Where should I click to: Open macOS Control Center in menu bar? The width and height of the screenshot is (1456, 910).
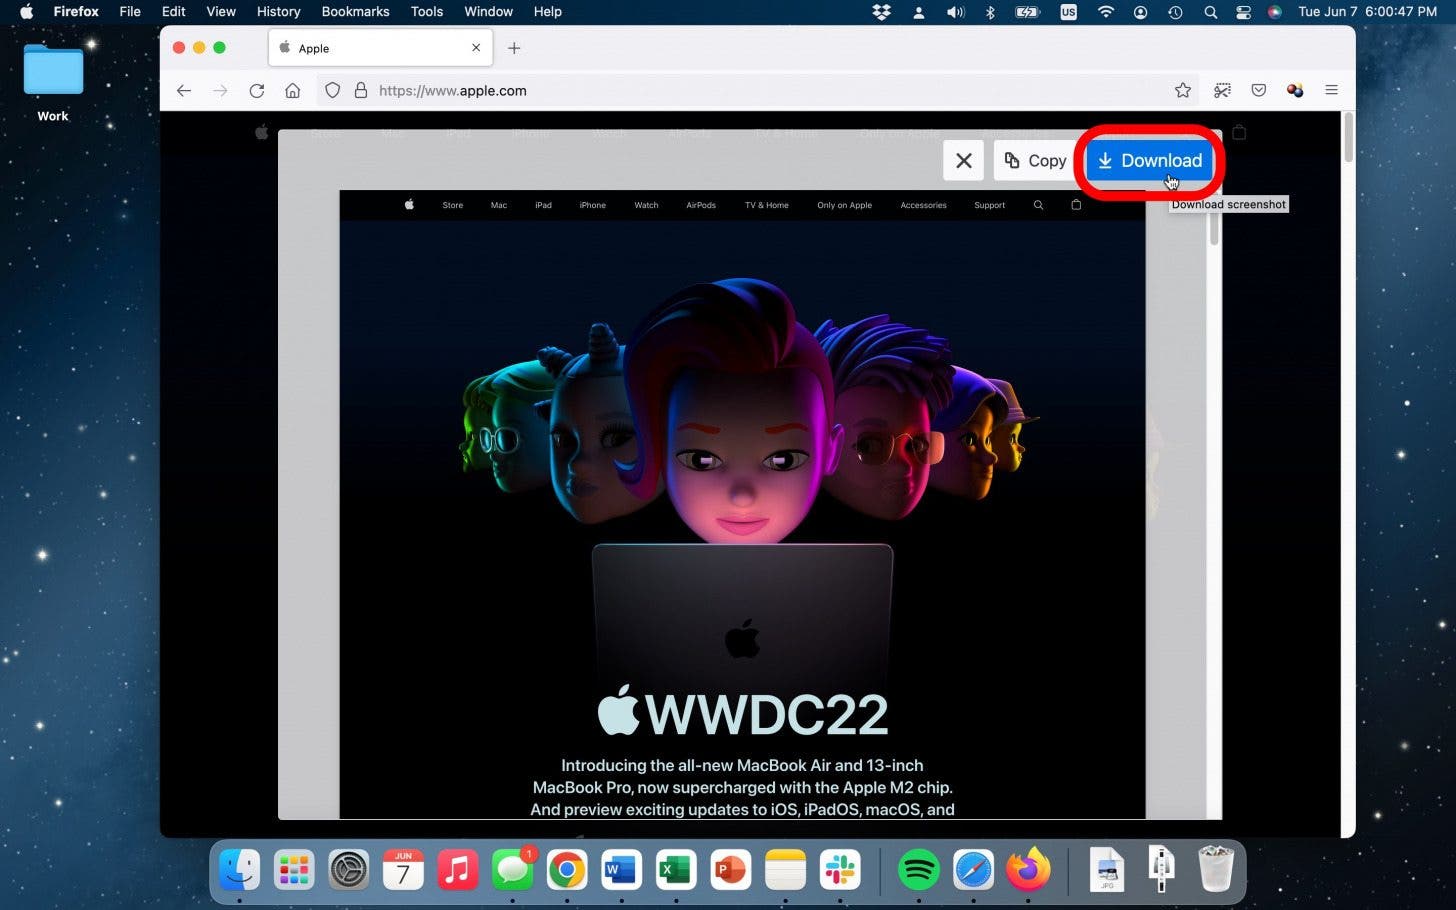(x=1243, y=12)
